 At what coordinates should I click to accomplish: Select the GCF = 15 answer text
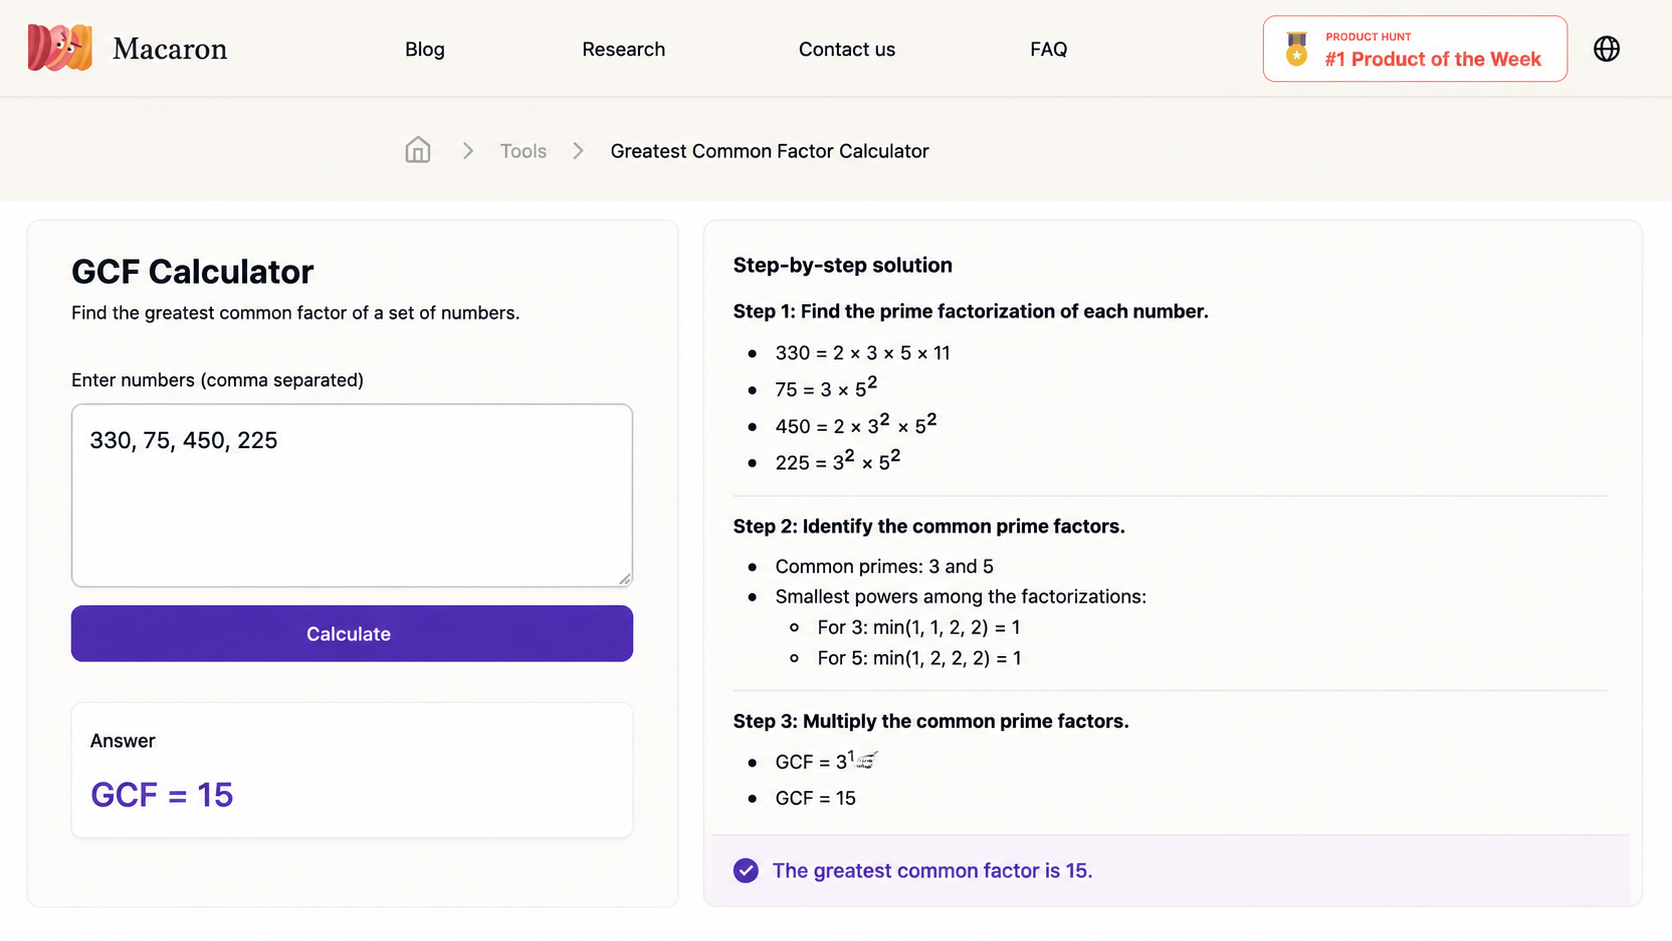161,795
